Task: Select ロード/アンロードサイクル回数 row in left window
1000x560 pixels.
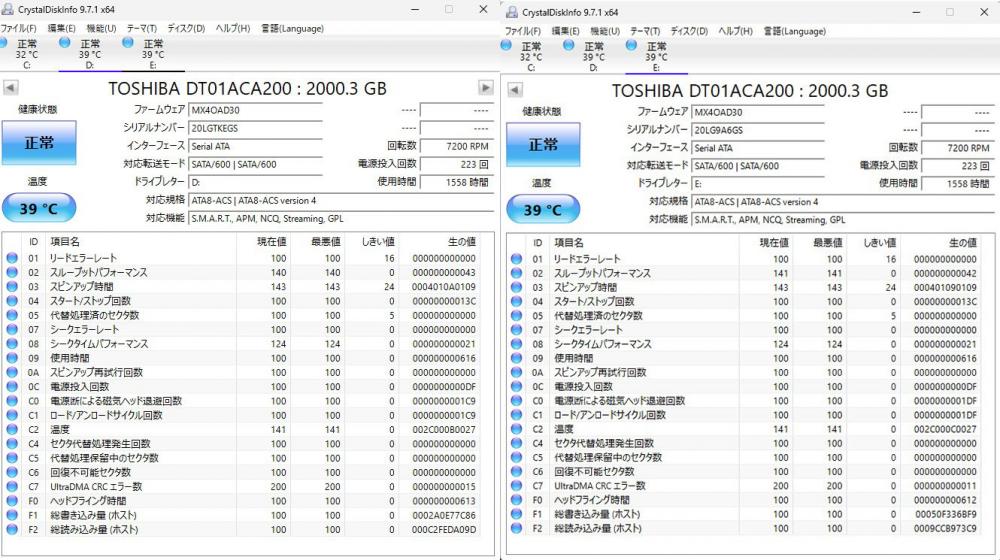Action: tap(242, 415)
